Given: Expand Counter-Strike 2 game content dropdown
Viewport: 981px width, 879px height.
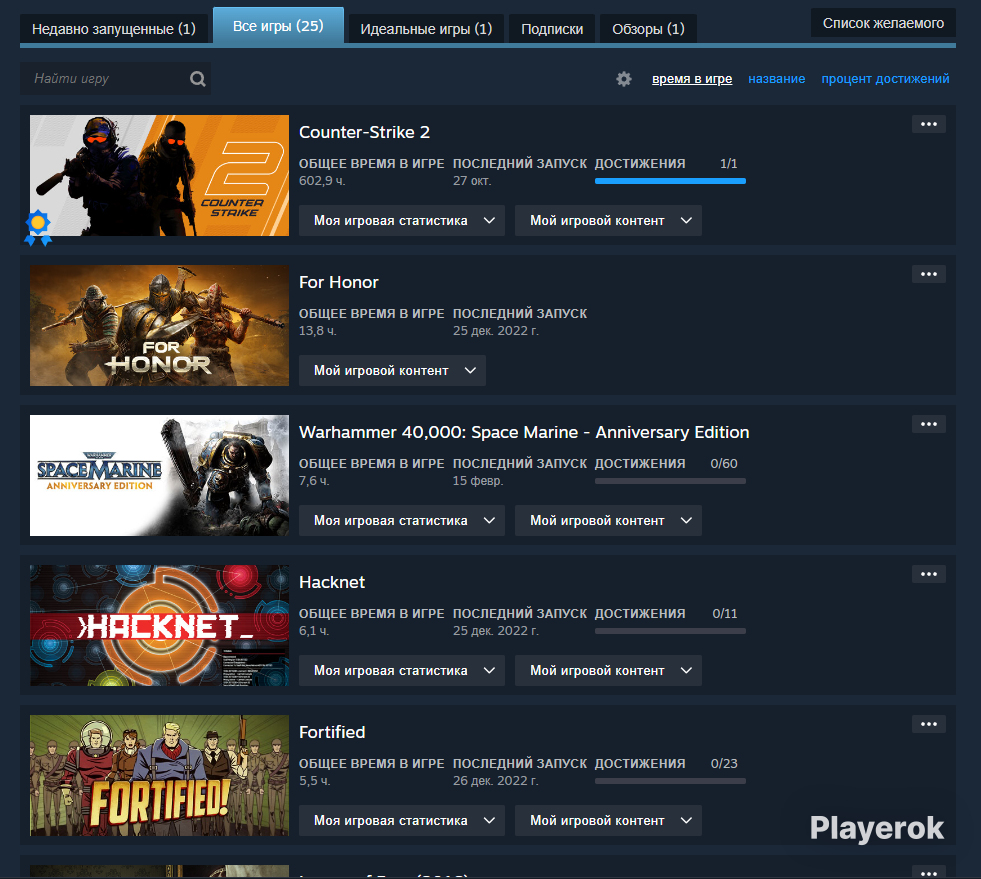Looking at the screenshot, I should pos(608,221).
